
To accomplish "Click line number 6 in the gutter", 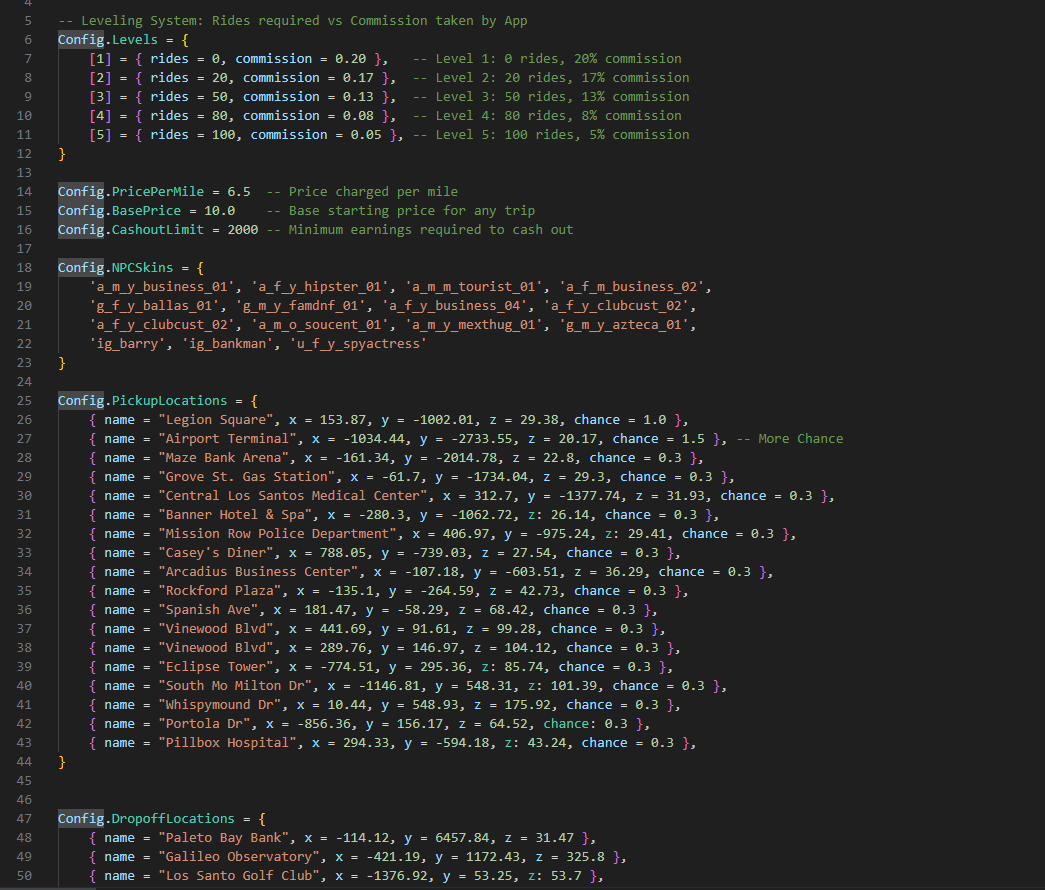I will [x=26, y=40].
